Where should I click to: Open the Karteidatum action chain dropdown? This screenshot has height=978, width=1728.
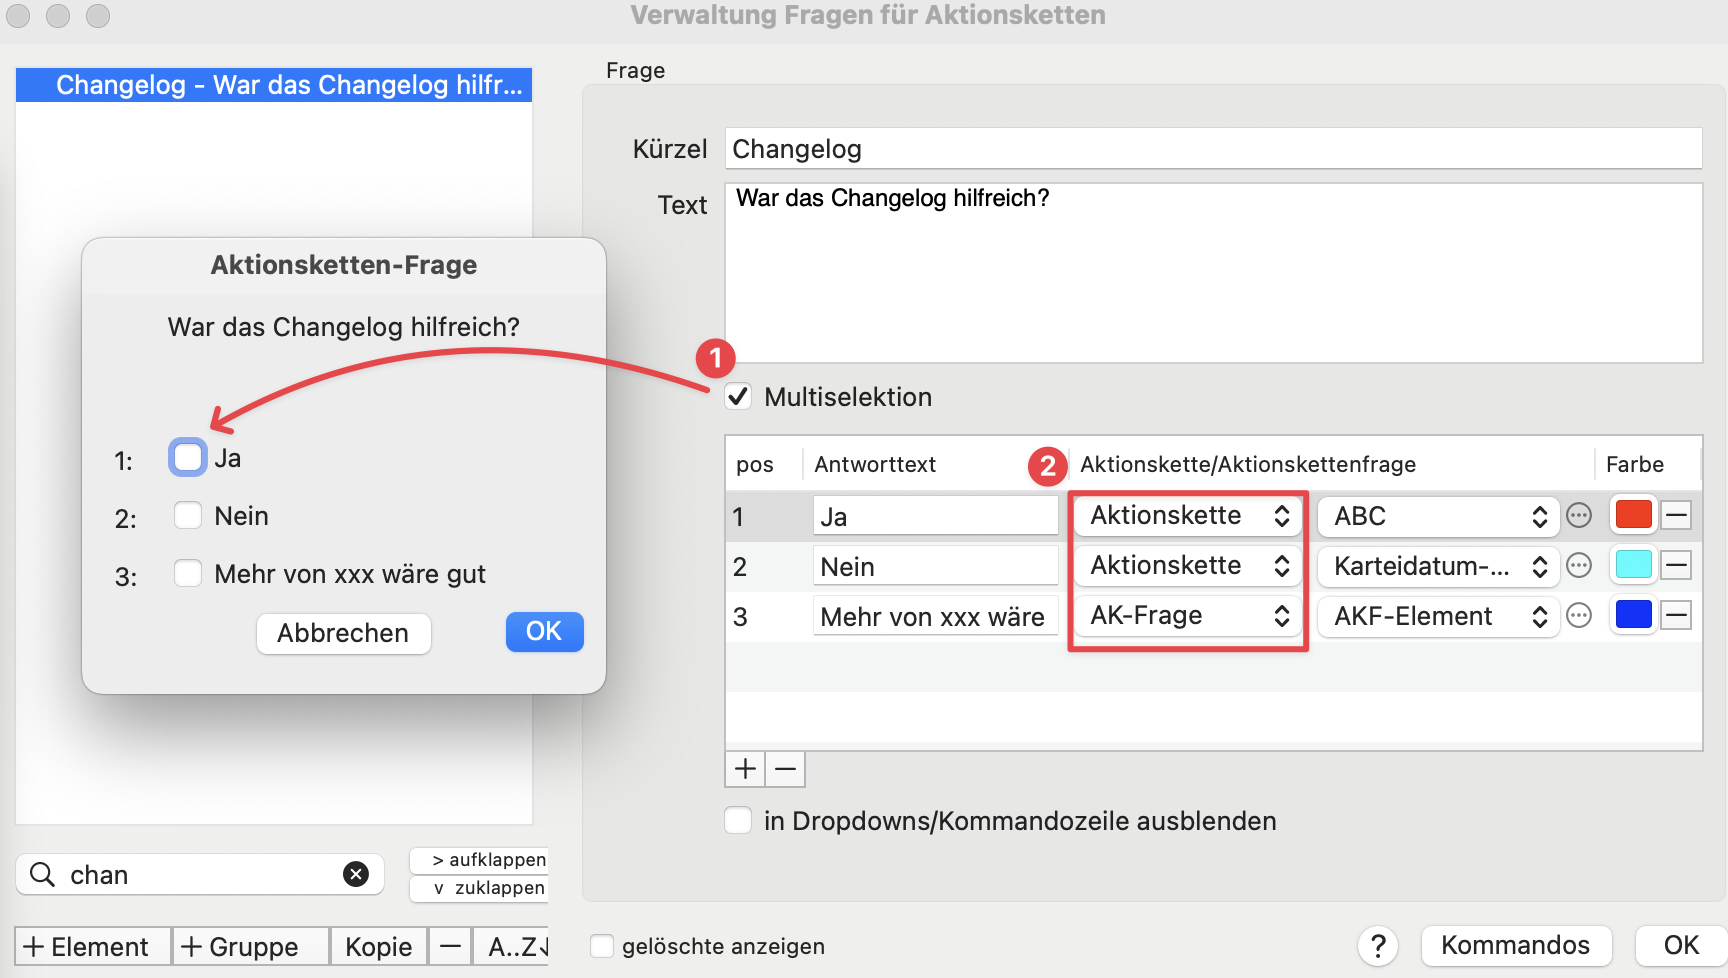1438,566
